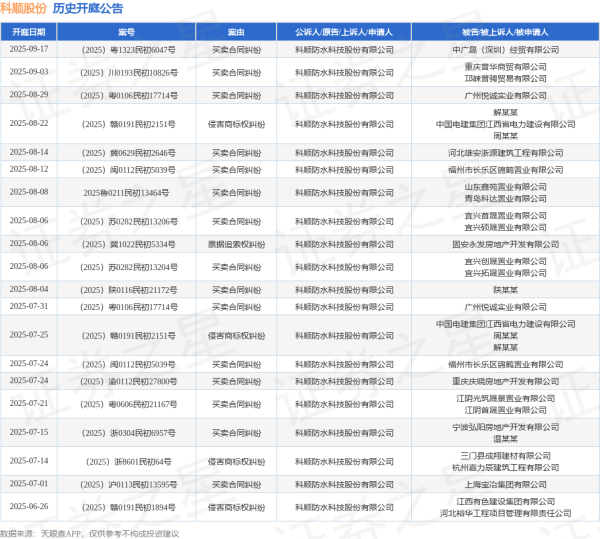The image size is (600, 539).
Task: Click defendant 三门县成翔建材有限公司
Action: point(504,455)
